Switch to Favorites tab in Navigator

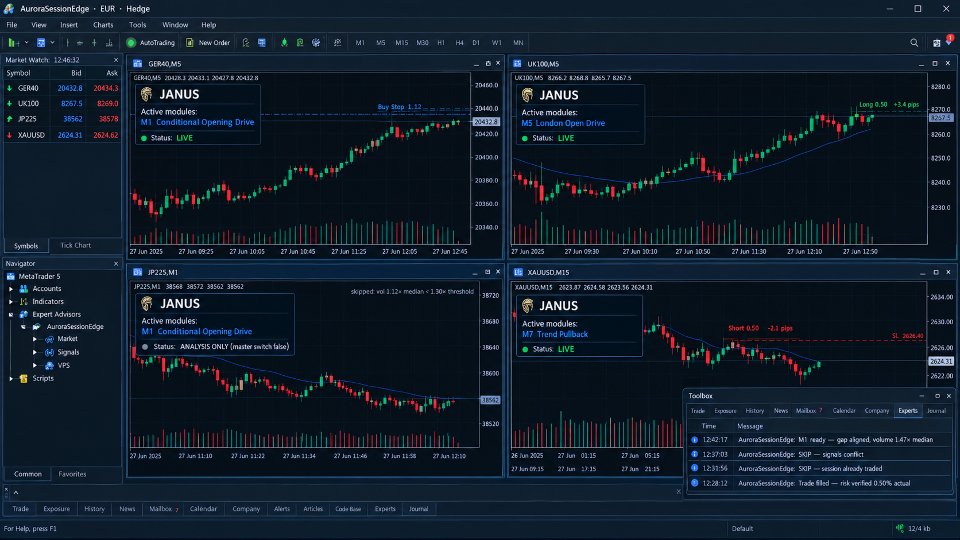[x=72, y=474]
